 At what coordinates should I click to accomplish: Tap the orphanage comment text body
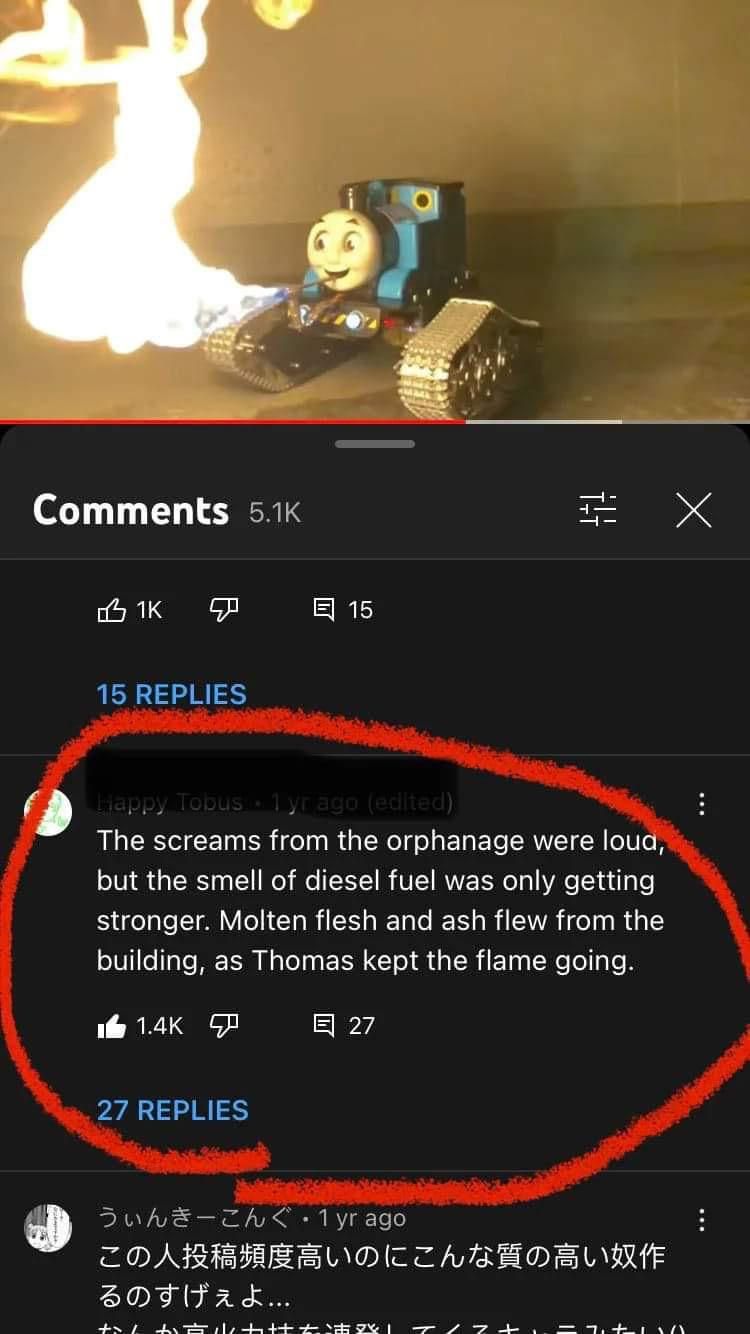[380, 900]
